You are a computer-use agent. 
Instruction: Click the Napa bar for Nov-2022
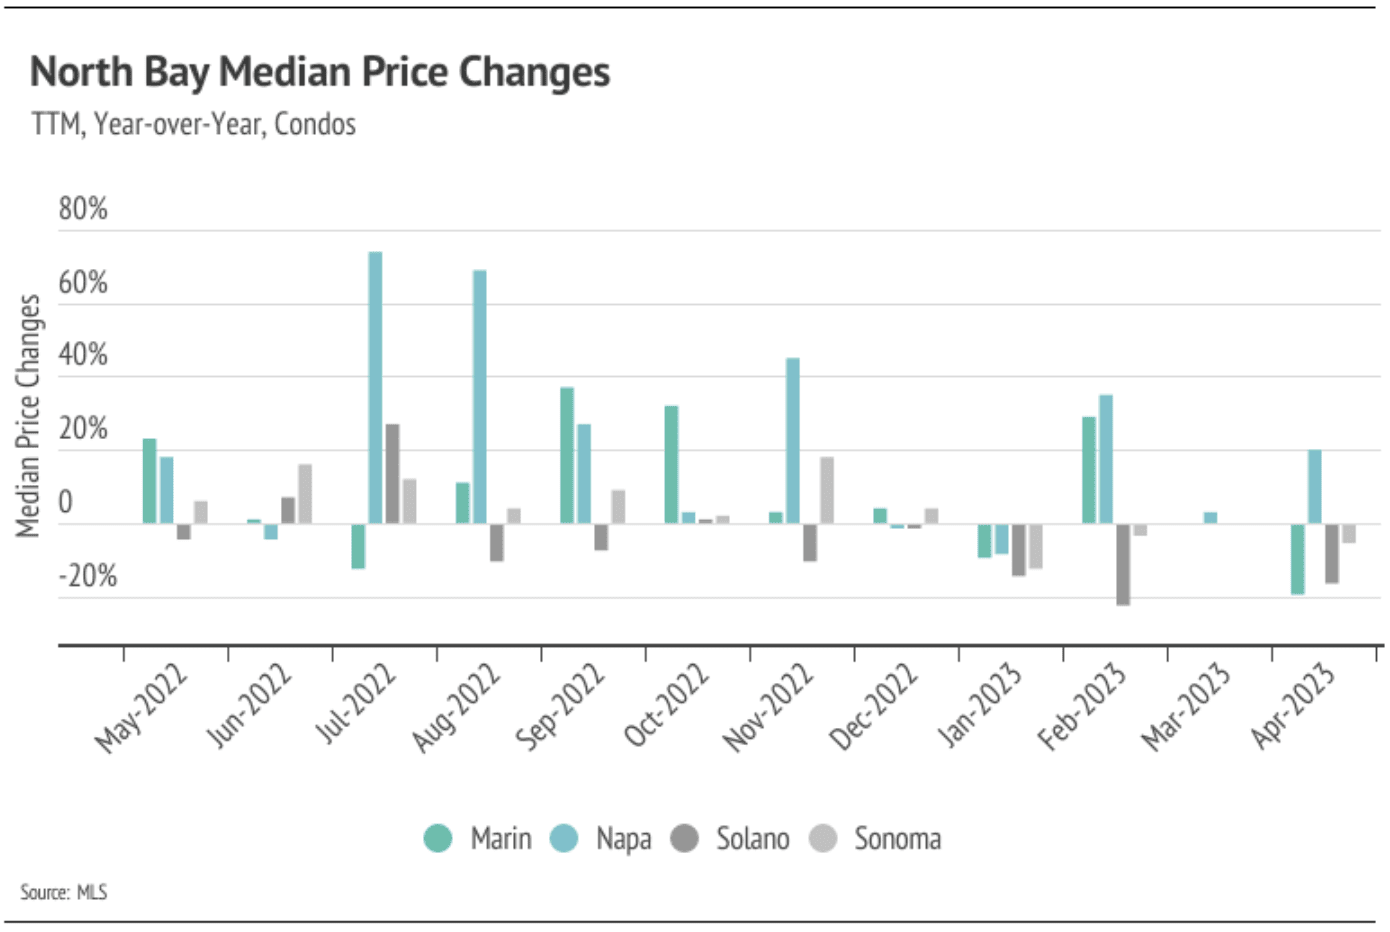click(x=793, y=440)
